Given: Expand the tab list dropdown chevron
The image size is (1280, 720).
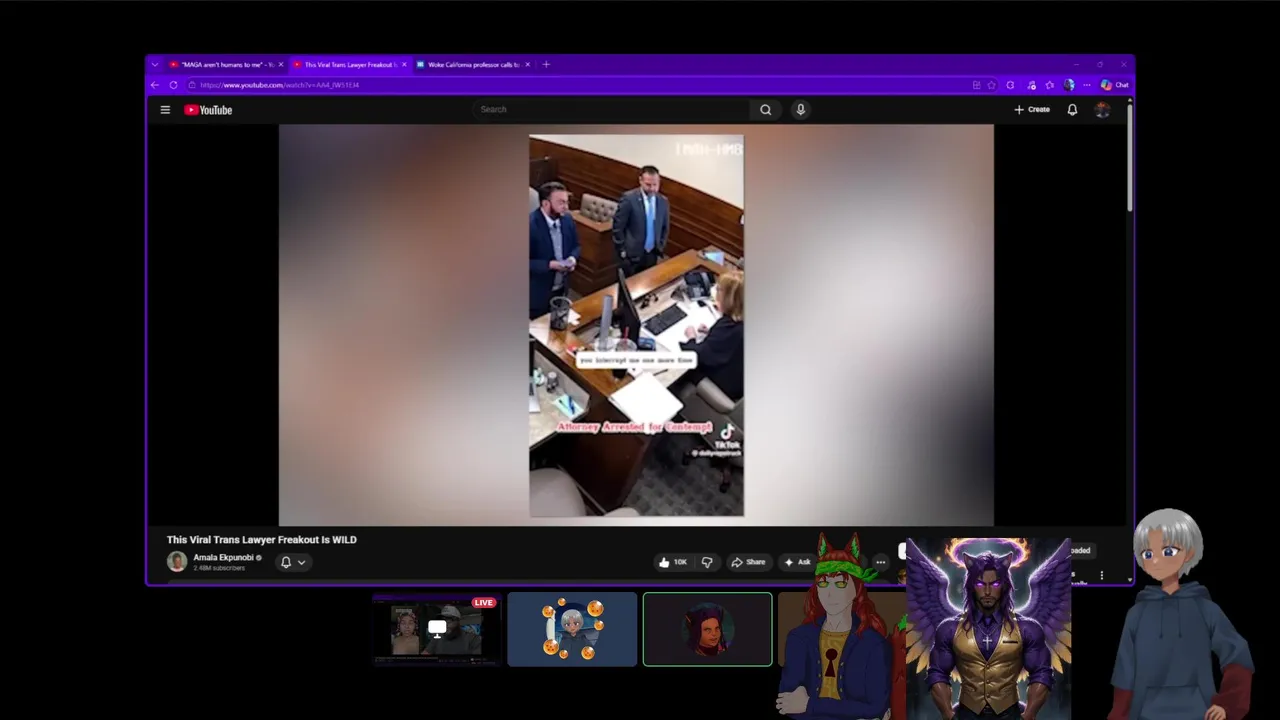Looking at the screenshot, I should (x=154, y=65).
